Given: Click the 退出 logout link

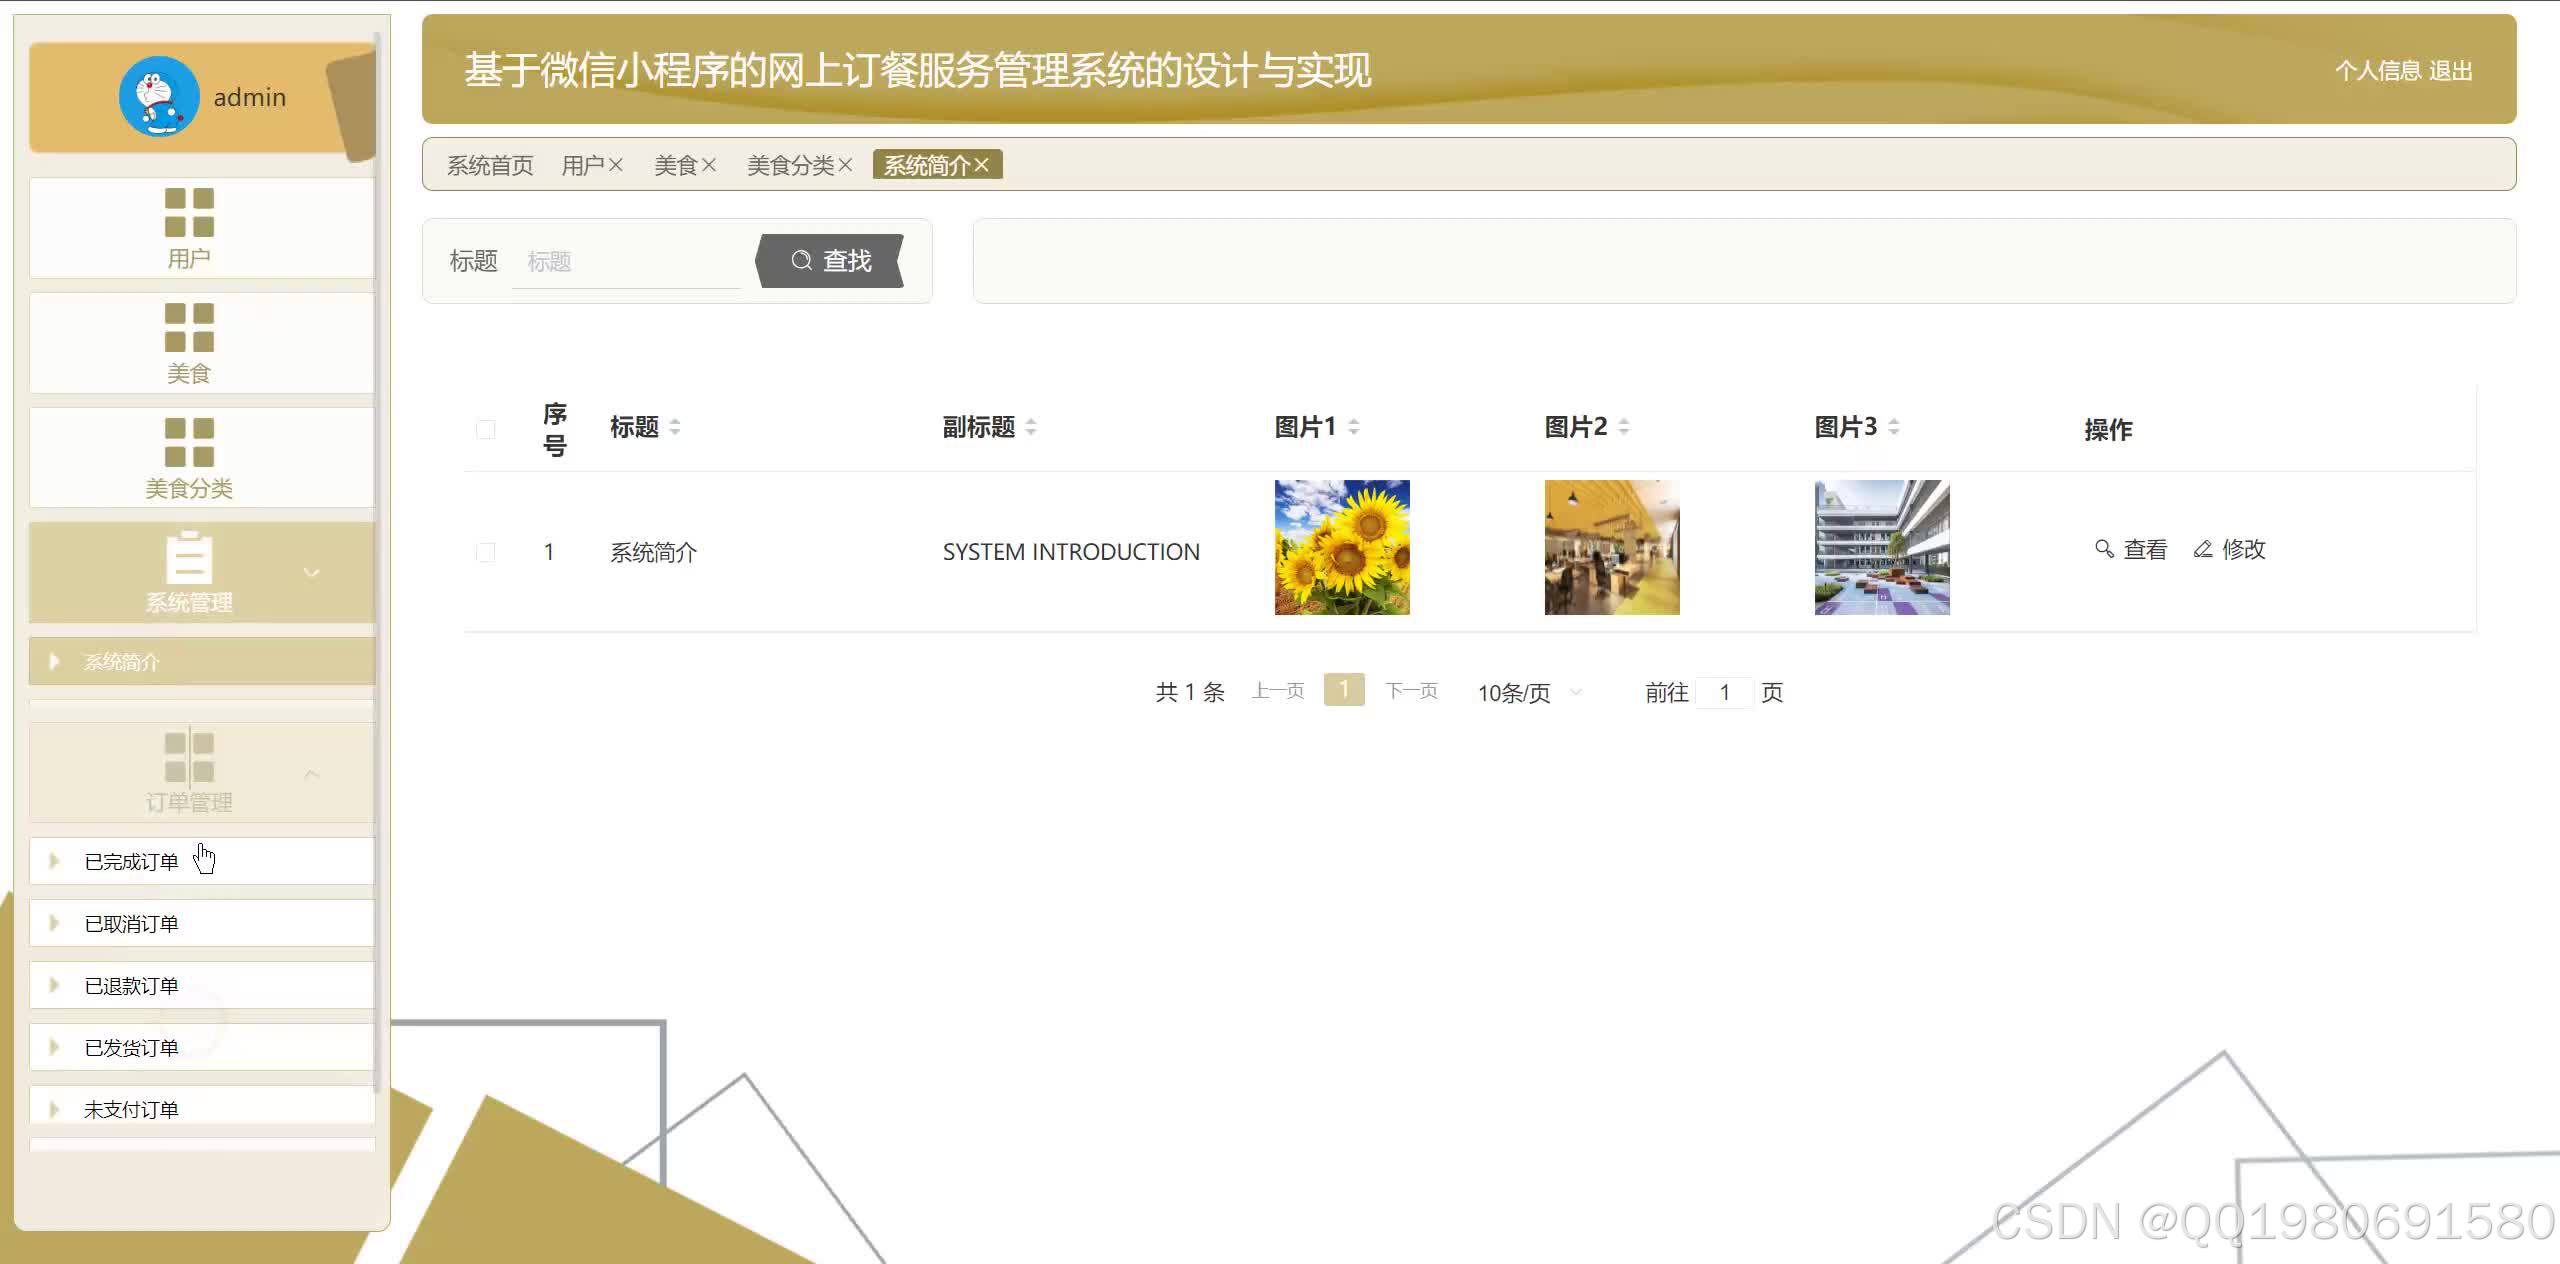Looking at the screenshot, I should pyautogui.click(x=2450, y=71).
